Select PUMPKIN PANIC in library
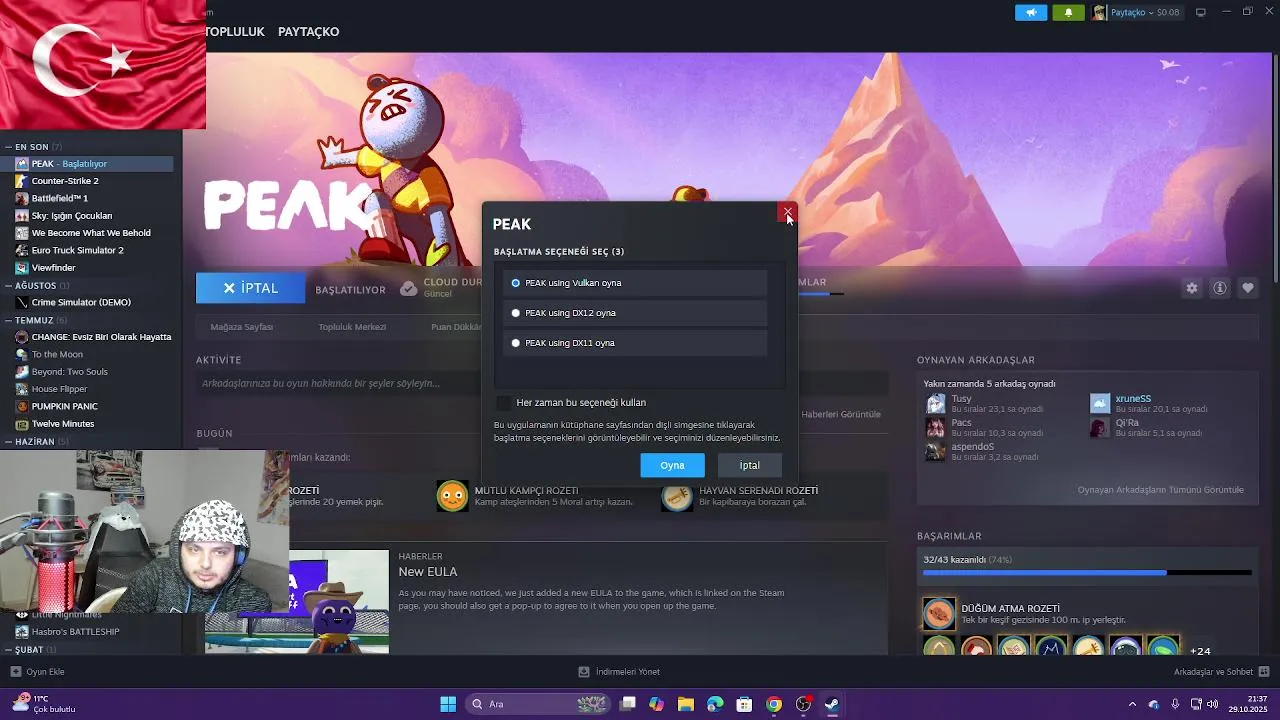 point(64,406)
